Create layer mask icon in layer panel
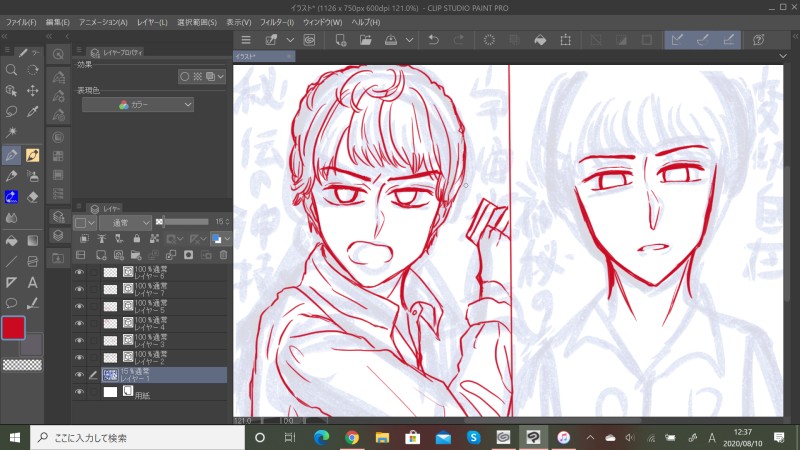The height and width of the screenshot is (450, 800). tap(188, 255)
